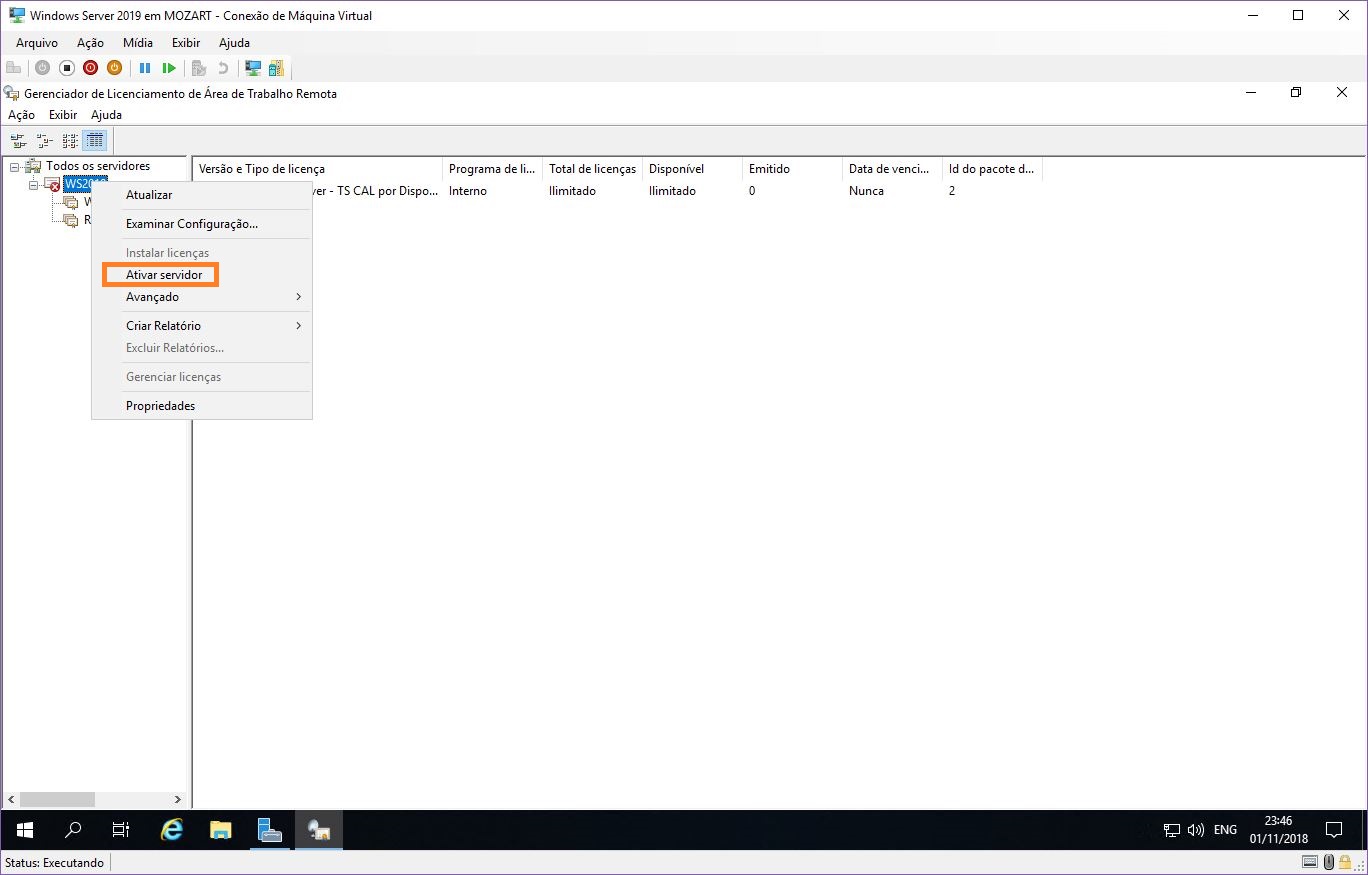Shut down the VM using the red power icon
Image resolution: width=1368 pixels, height=875 pixels.
[90, 68]
